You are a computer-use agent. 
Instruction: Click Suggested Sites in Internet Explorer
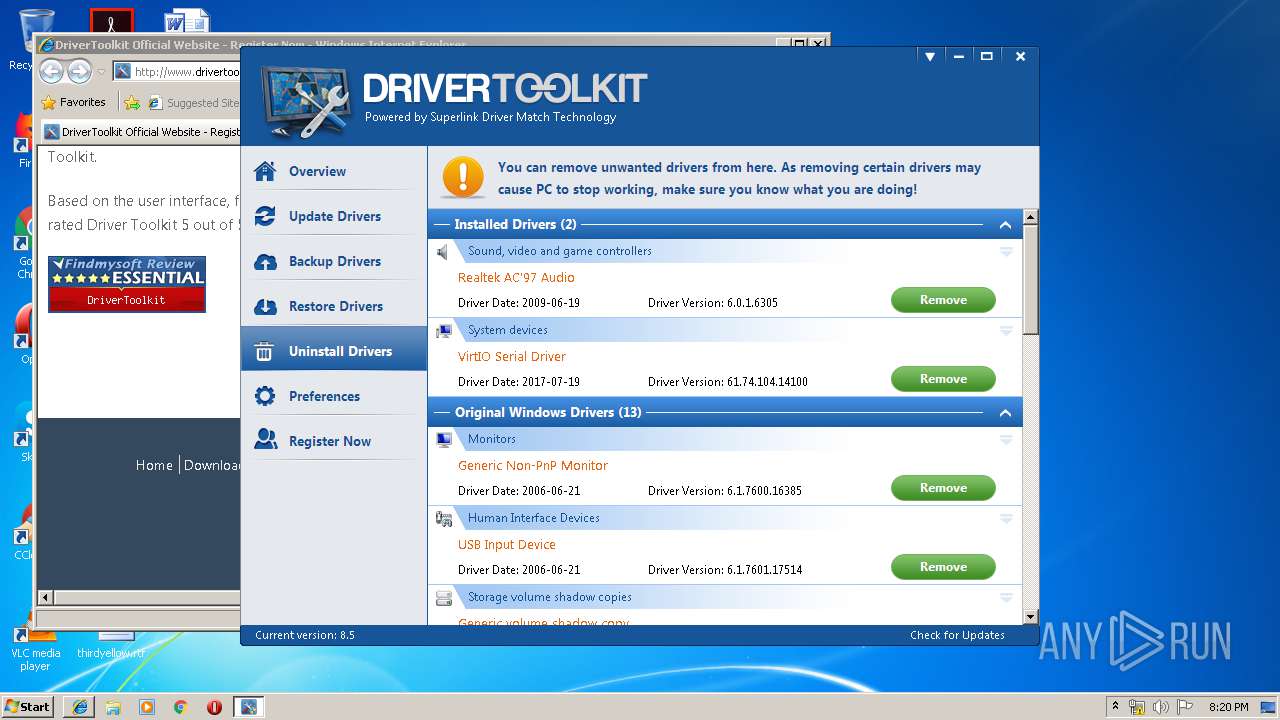click(194, 102)
